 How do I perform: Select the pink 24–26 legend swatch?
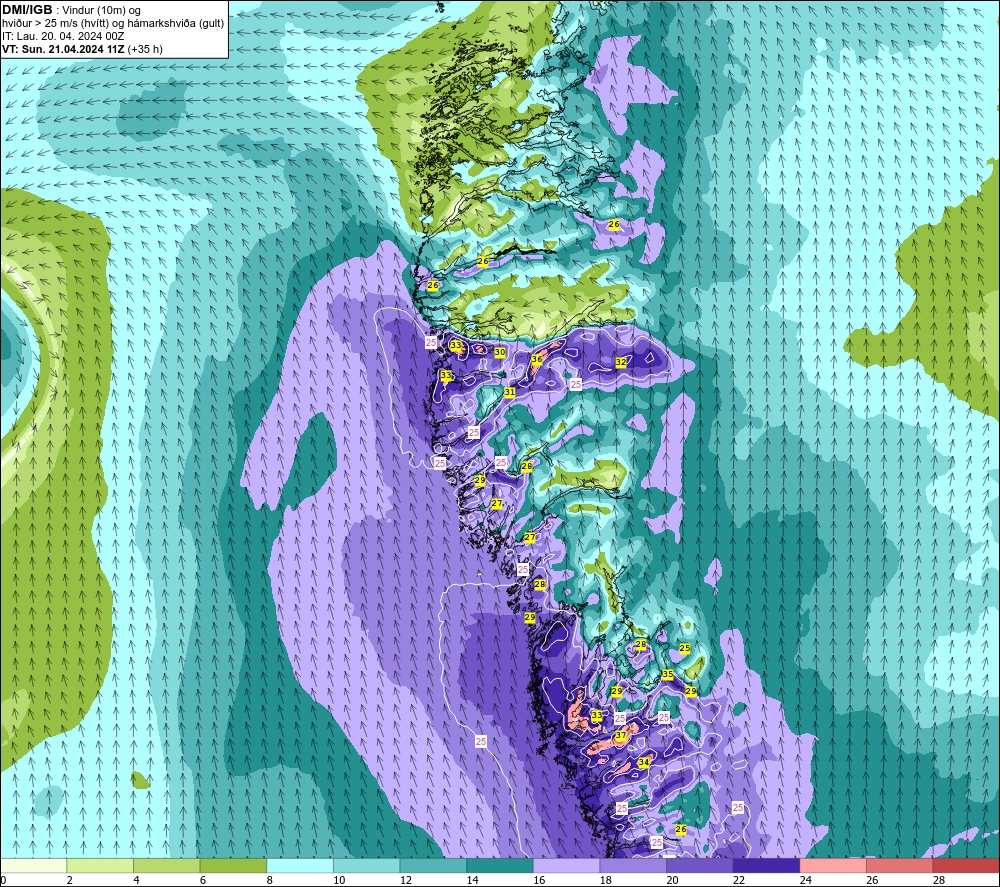(x=833, y=865)
